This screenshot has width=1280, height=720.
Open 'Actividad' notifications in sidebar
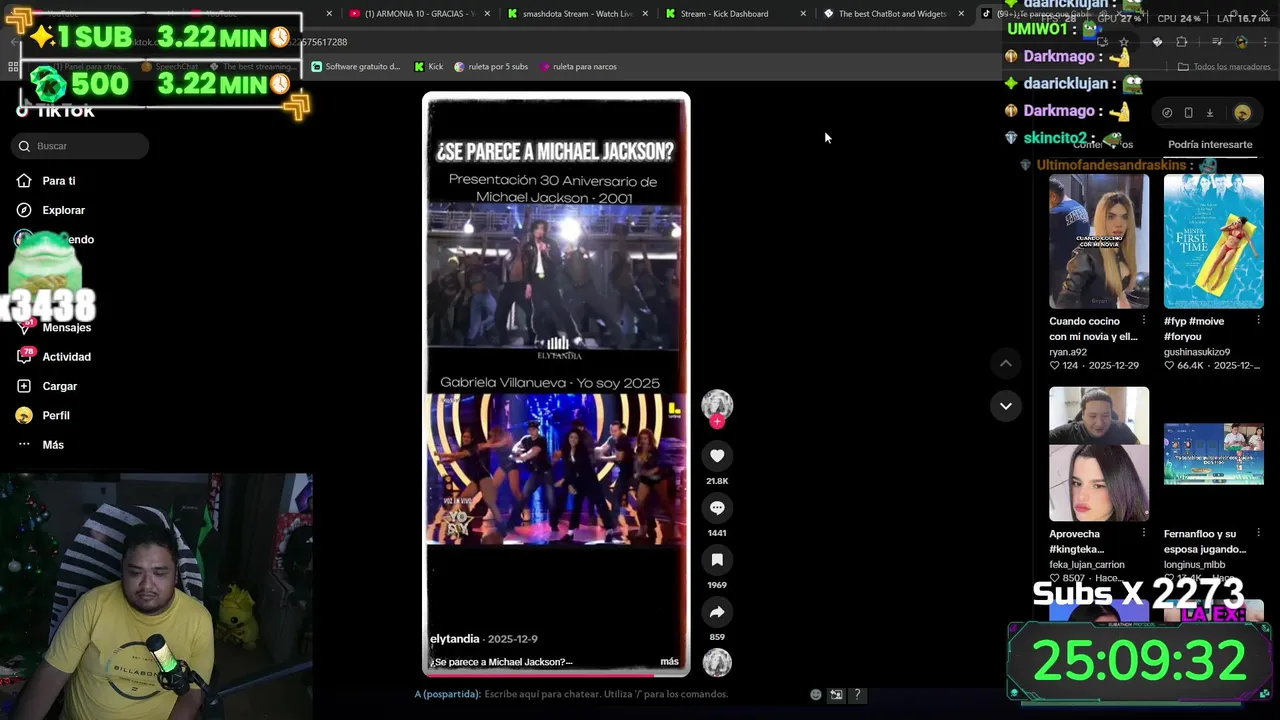coord(67,357)
